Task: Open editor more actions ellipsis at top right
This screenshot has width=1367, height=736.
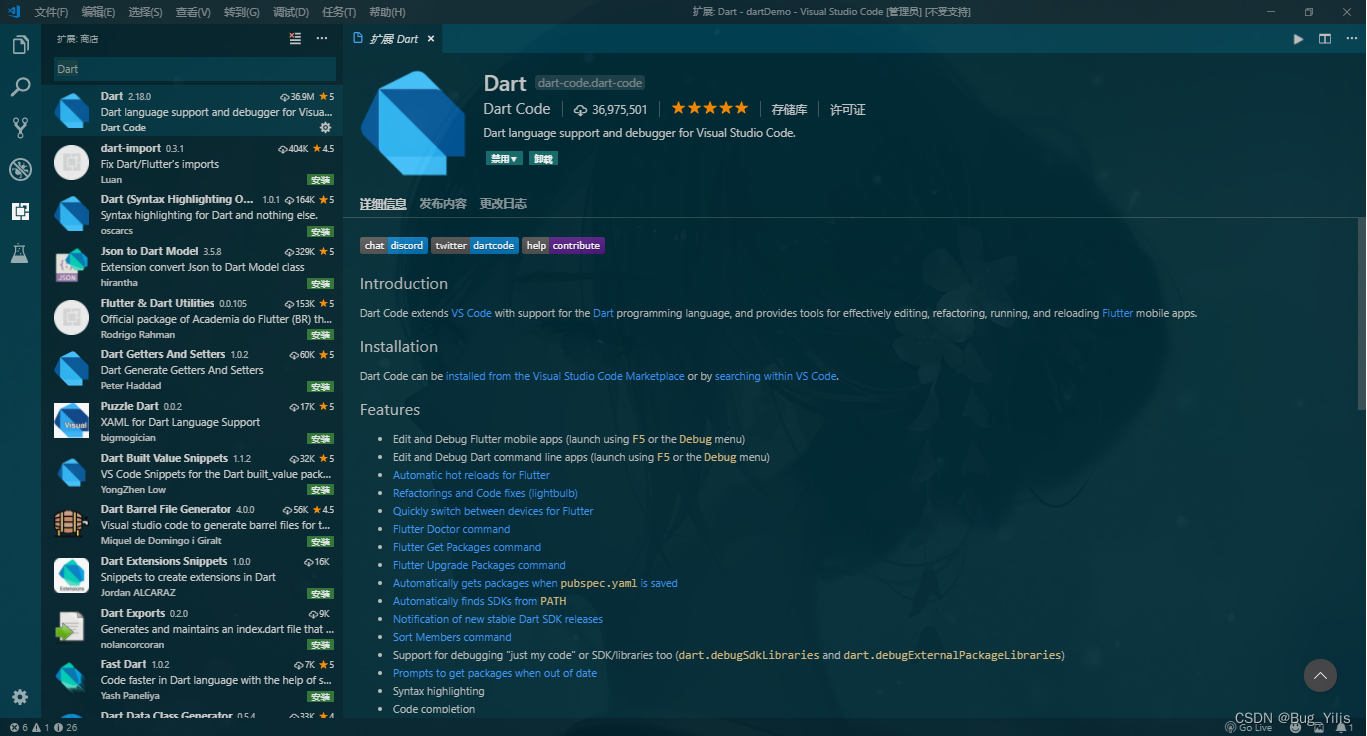Action: pyautogui.click(x=1351, y=39)
